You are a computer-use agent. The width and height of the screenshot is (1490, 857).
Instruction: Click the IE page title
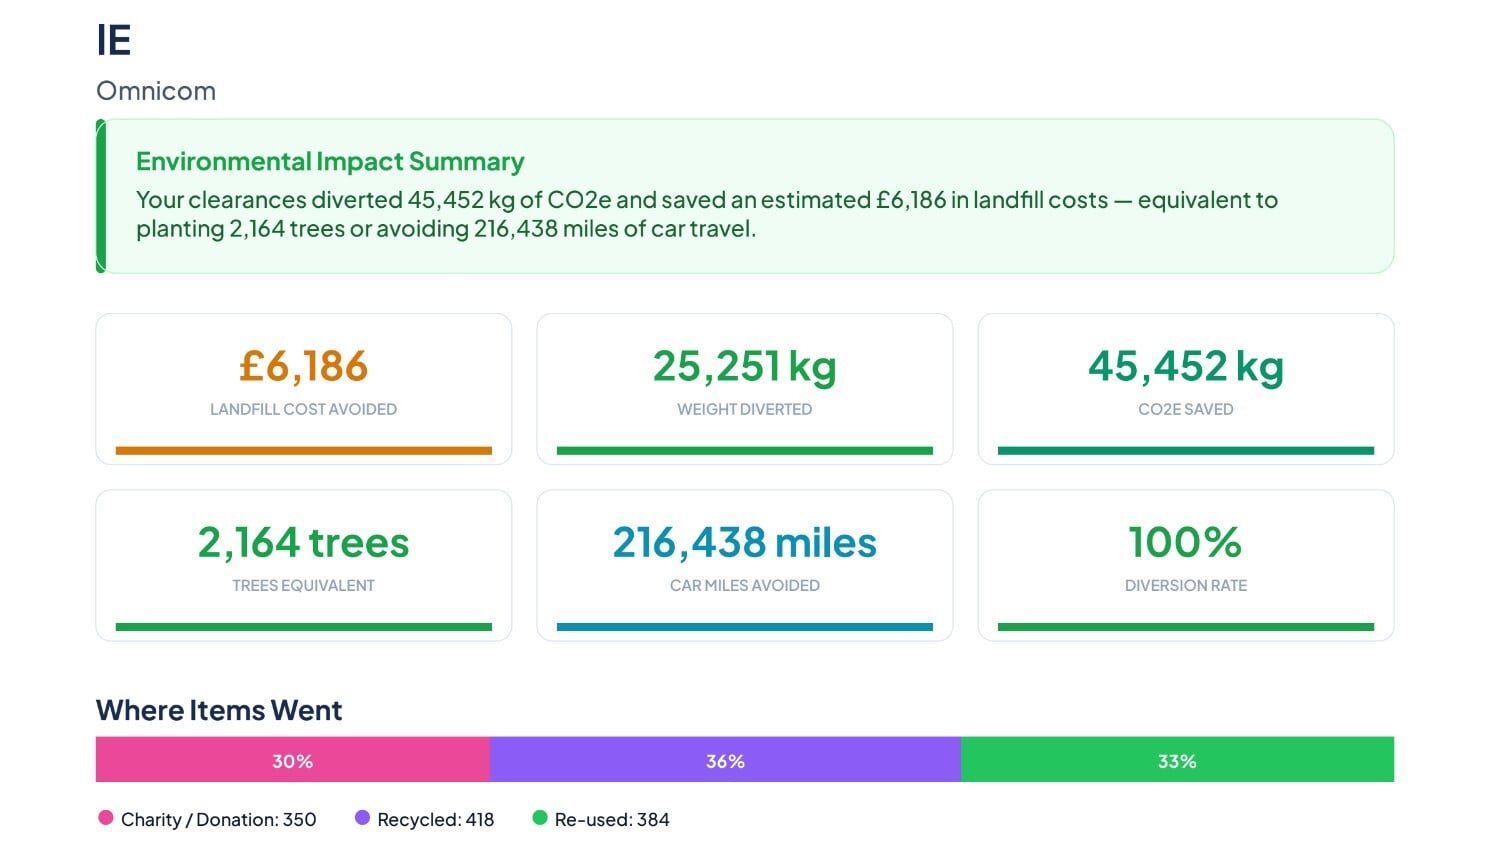[x=114, y=40]
